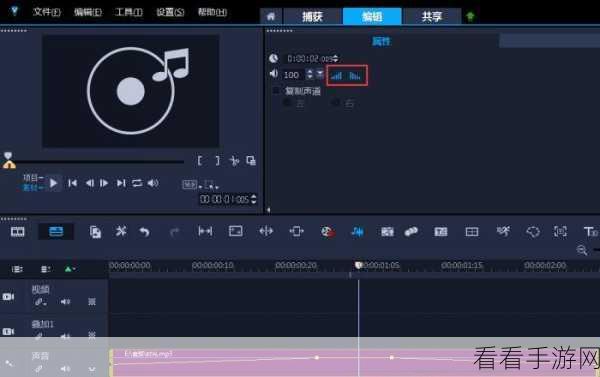Open the subtitle editor icon
This screenshot has width=600, height=377.
[x=440, y=232]
